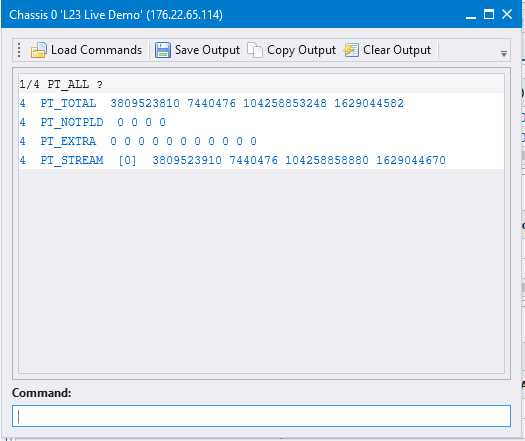The width and height of the screenshot is (525, 441).
Task: Click the Load Commands folder icon
Action: pyautogui.click(x=39, y=50)
